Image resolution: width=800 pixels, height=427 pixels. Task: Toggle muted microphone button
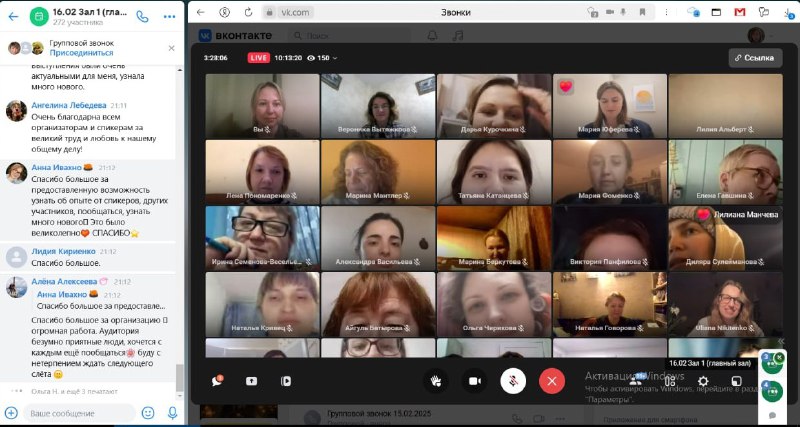[513, 381]
